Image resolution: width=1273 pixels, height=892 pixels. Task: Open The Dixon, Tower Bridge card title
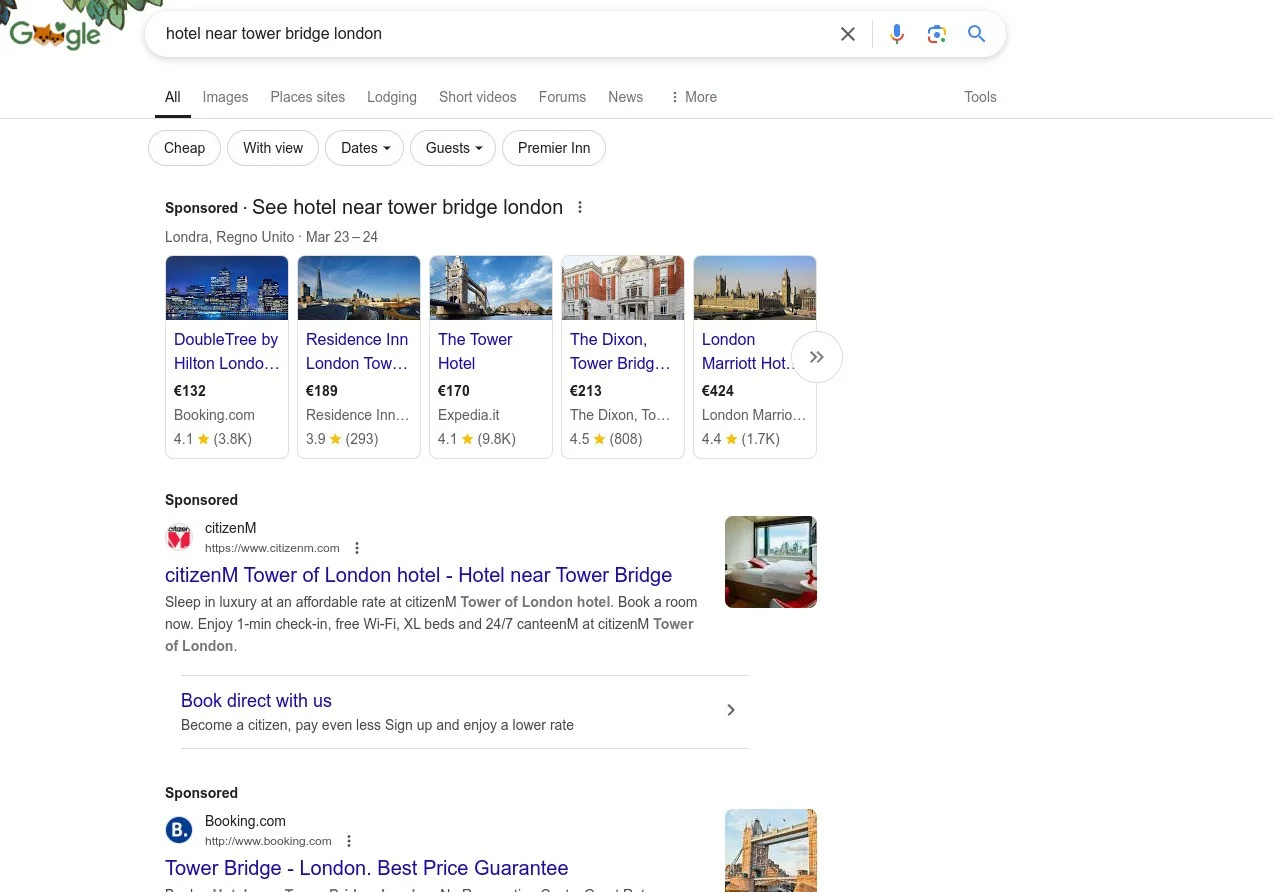coord(620,351)
